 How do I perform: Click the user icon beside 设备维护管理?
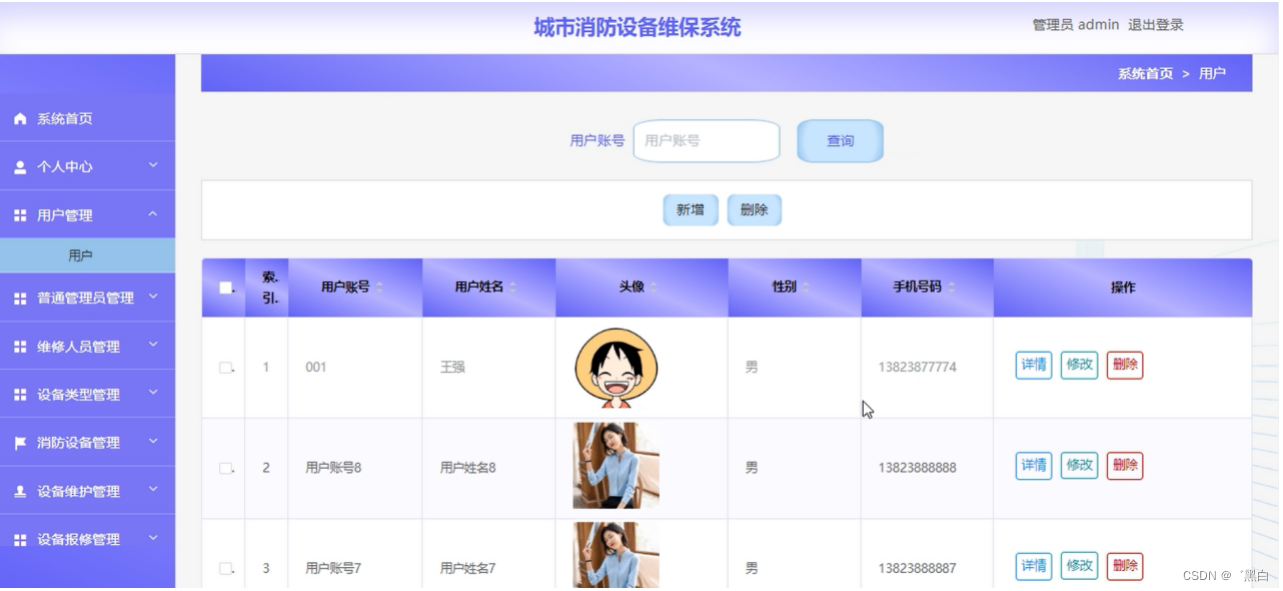tap(20, 491)
